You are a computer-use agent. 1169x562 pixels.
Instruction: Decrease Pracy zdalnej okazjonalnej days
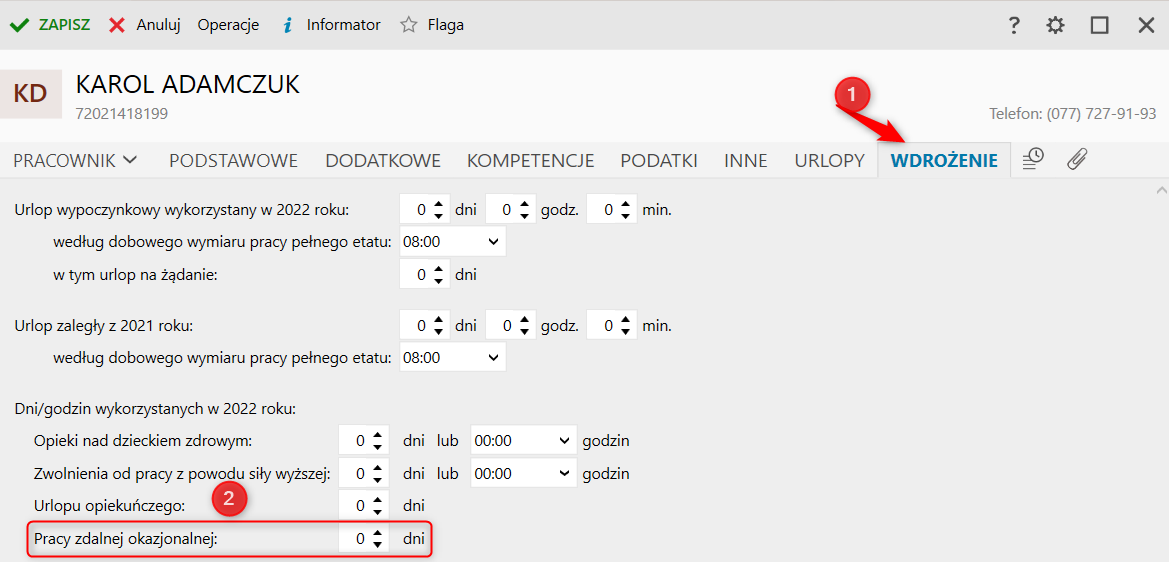tap(378, 545)
